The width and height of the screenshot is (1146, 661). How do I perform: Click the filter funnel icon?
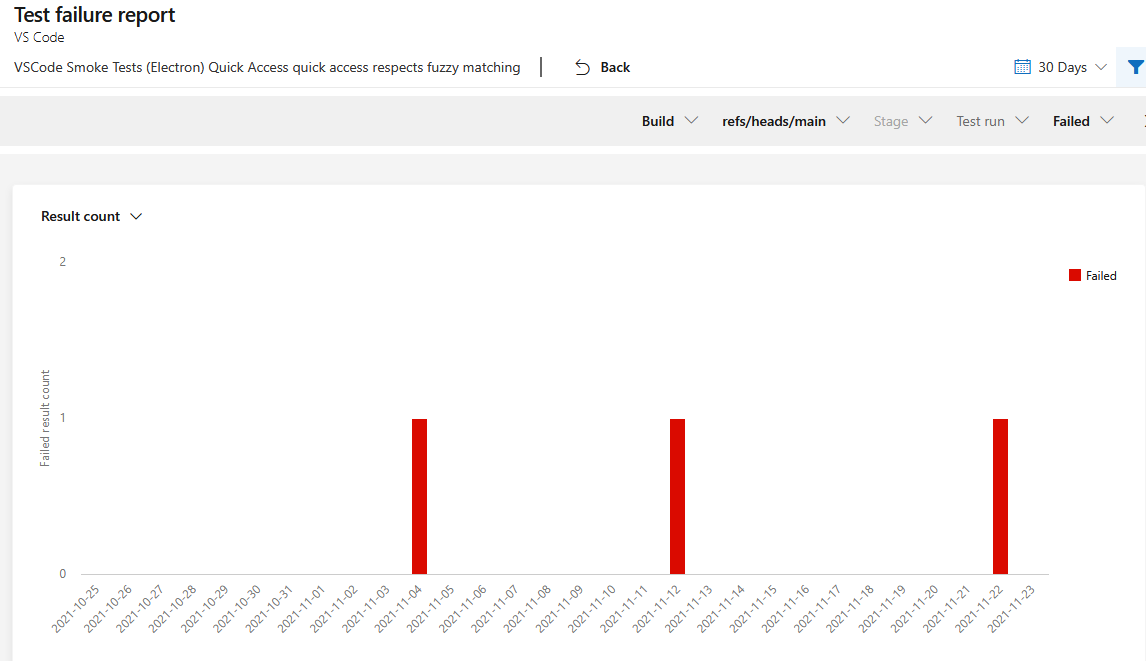1135,67
